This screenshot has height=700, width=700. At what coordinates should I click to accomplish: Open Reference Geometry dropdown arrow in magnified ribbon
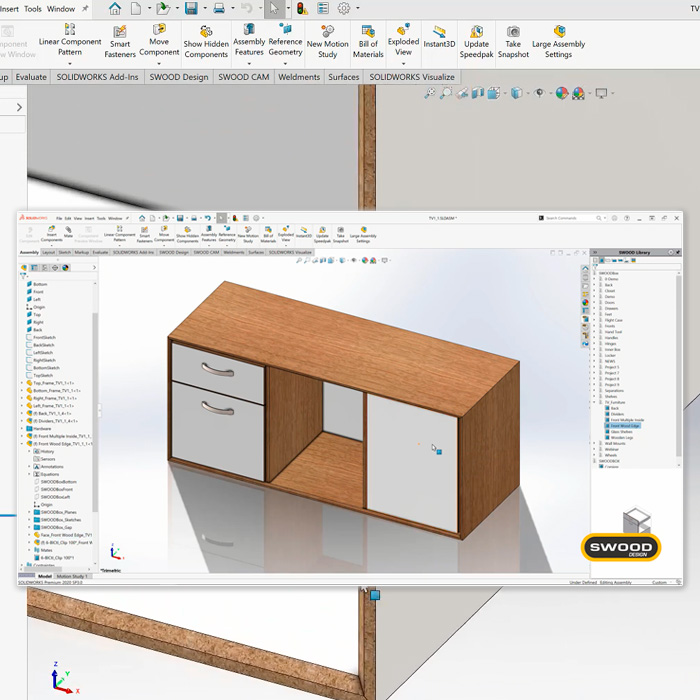point(285,63)
